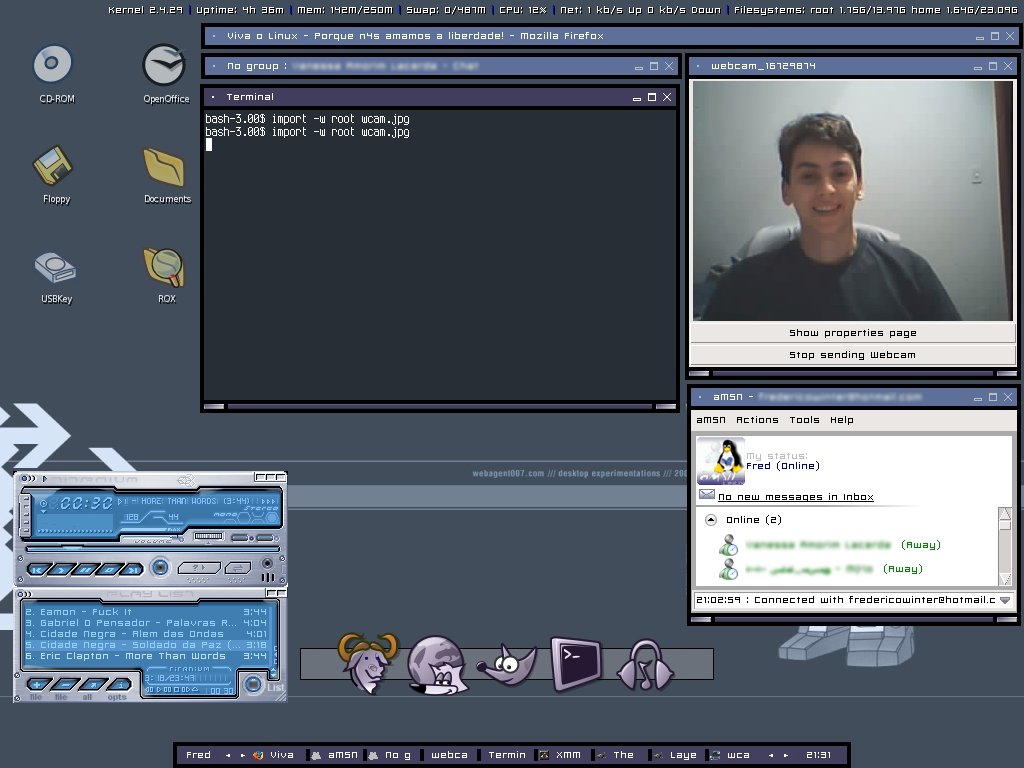Select Eric Clapton - More Than Words track
The width and height of the screenshot is (1024, 768).
click(146, 656)
